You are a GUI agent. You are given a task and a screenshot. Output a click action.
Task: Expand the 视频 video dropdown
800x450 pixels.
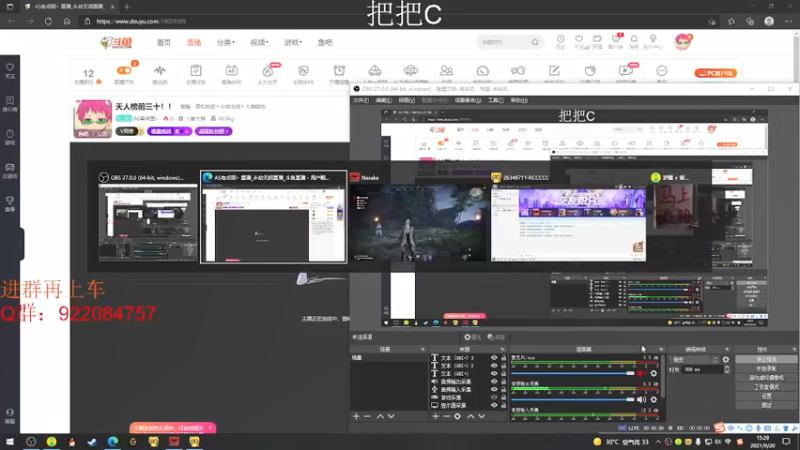point(259,42)
